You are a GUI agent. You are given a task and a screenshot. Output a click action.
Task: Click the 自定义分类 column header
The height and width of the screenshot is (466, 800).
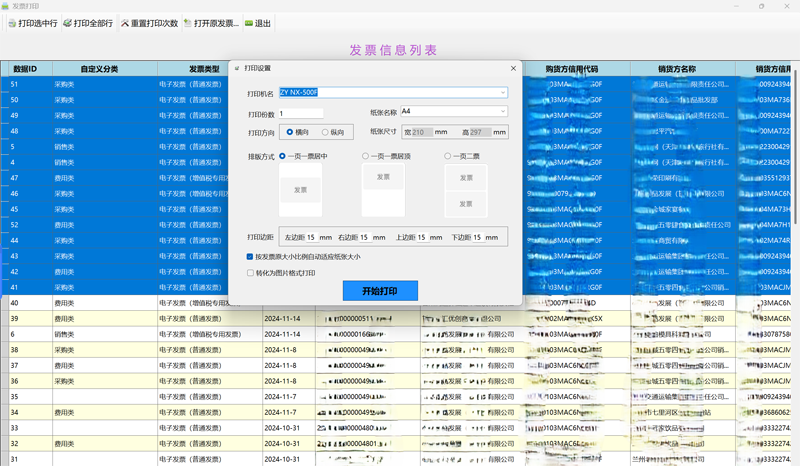105,69
